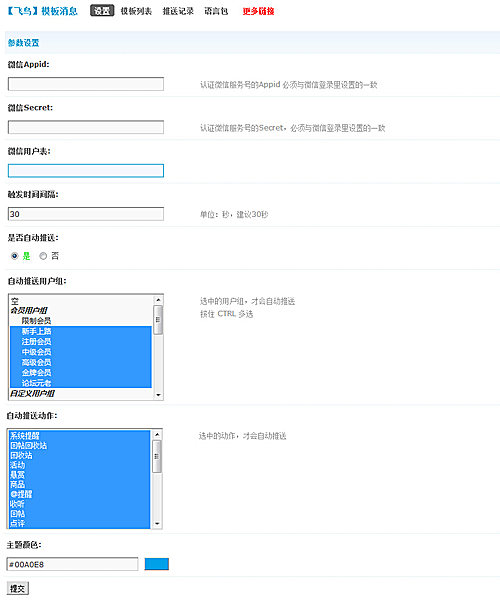The height and width of the screenshot is (602, 500).
Task: Click the #00A0E8 color code field
Action: coord(72,564)
